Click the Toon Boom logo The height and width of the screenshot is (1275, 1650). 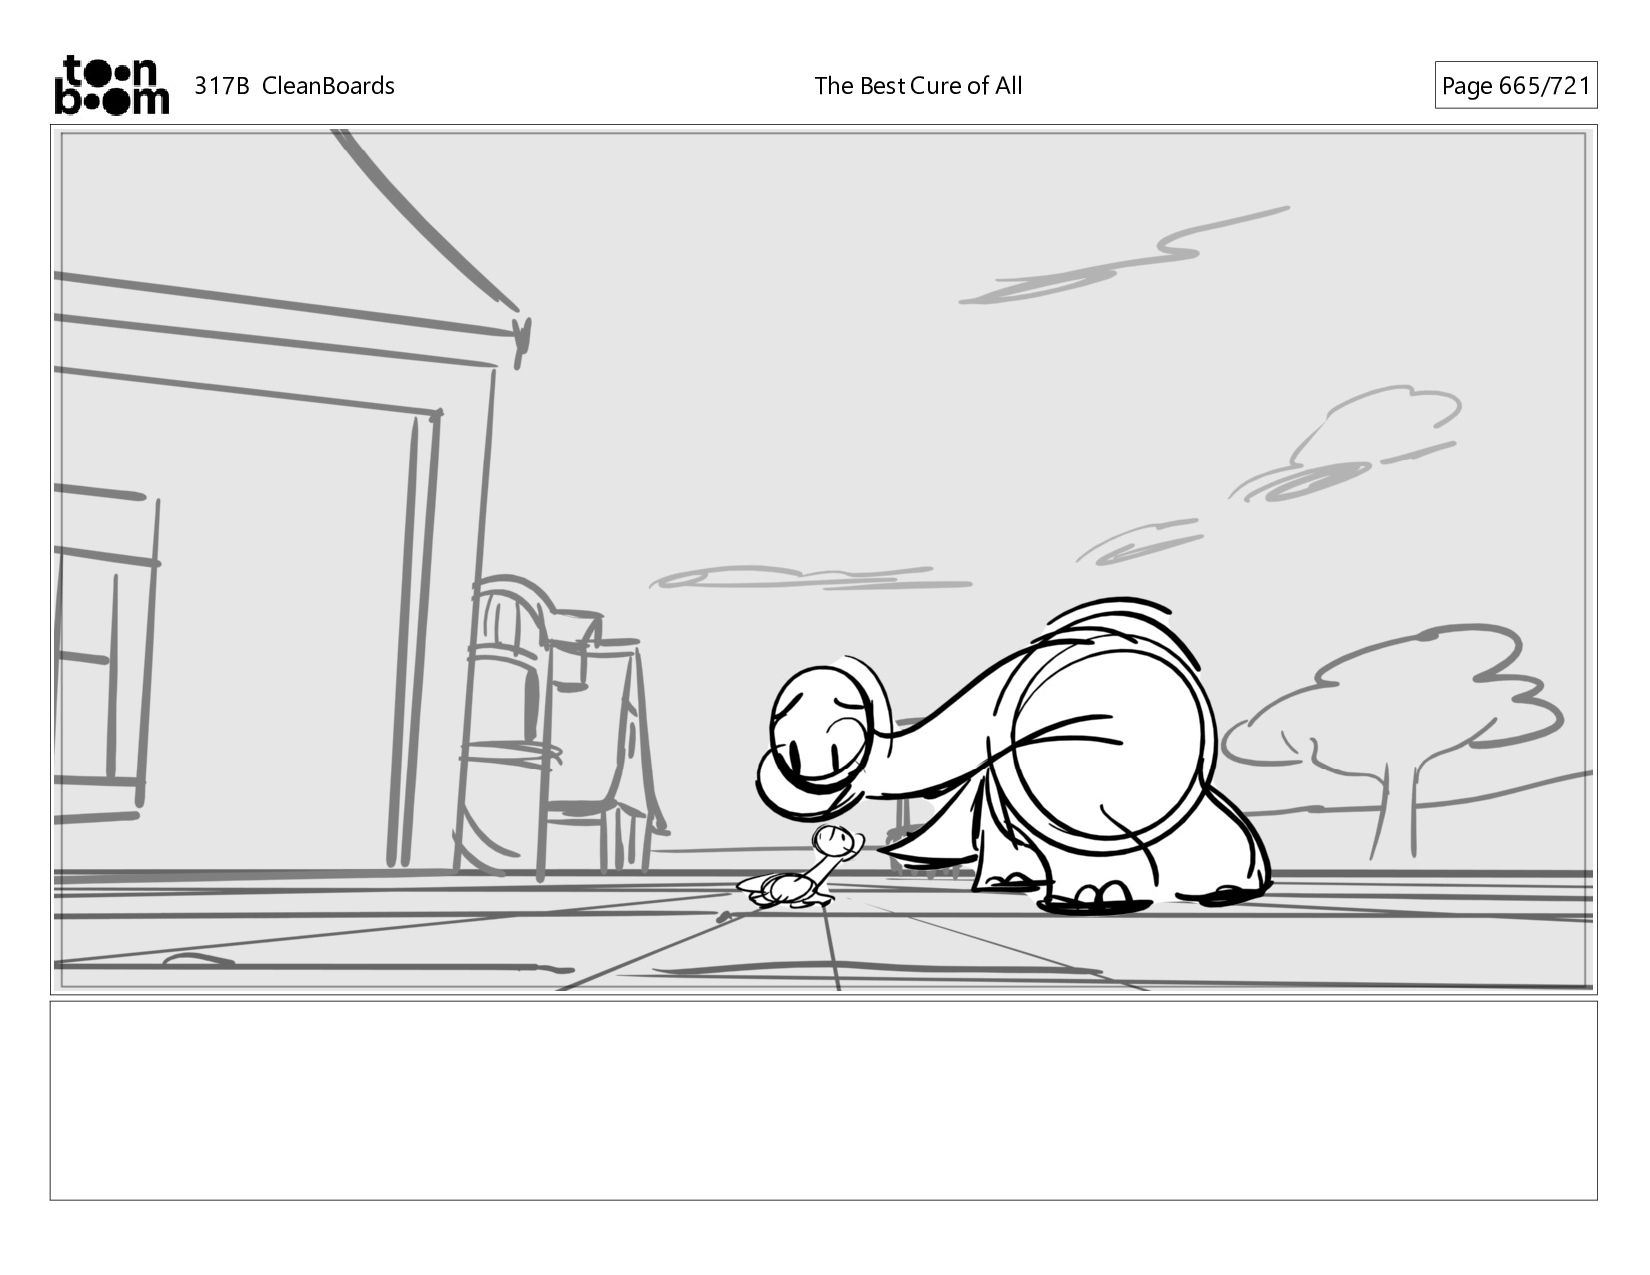pos(111,85)
